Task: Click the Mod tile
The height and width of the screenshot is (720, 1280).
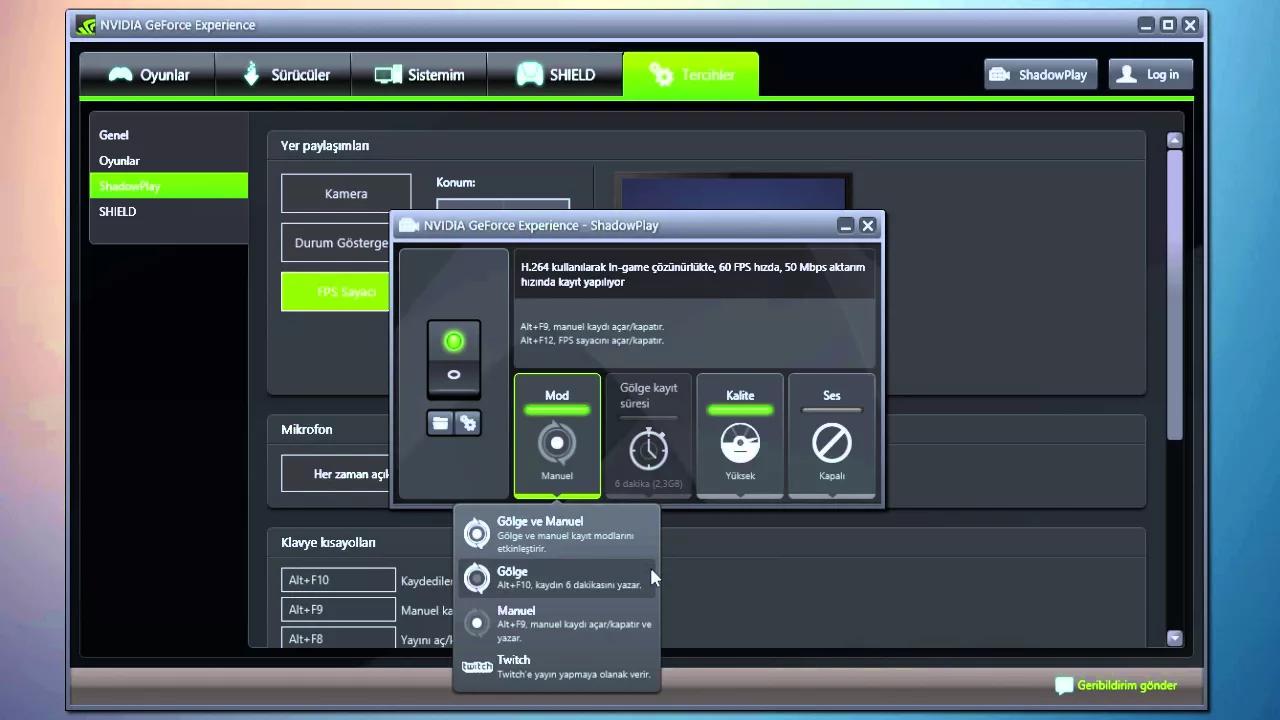Action: point(557,435)
